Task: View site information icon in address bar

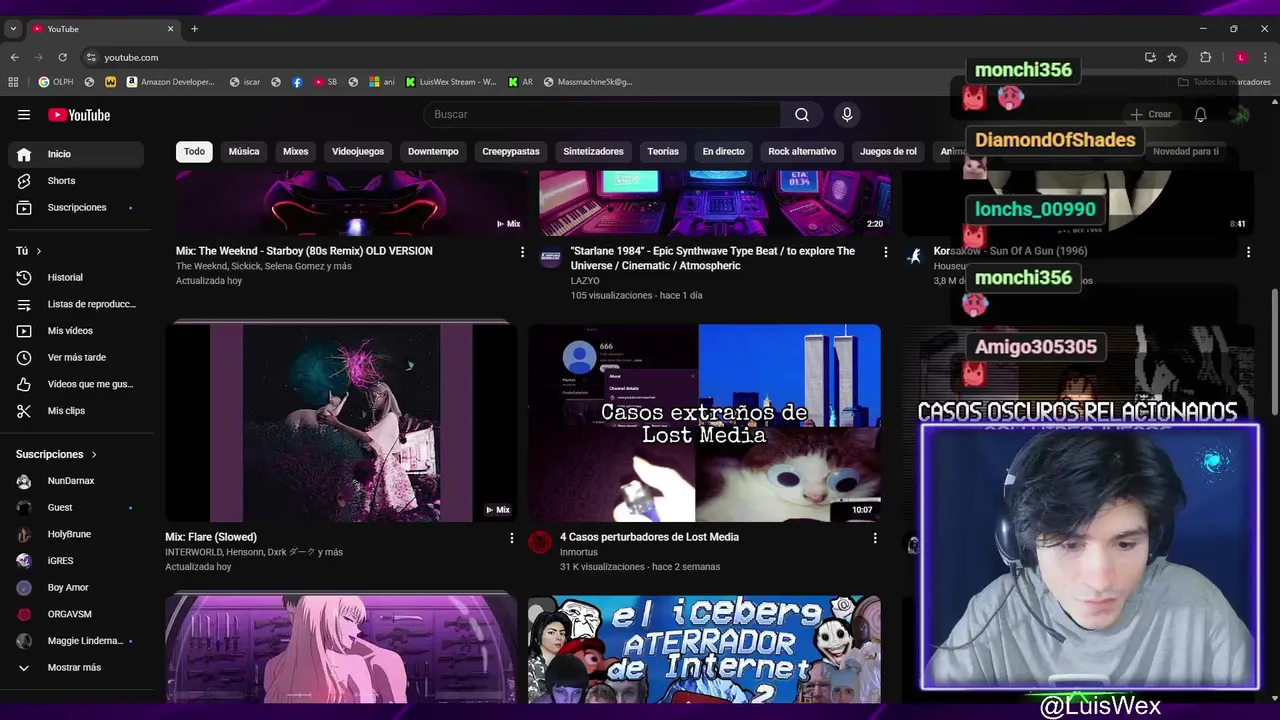Action: tap(91, 57)
